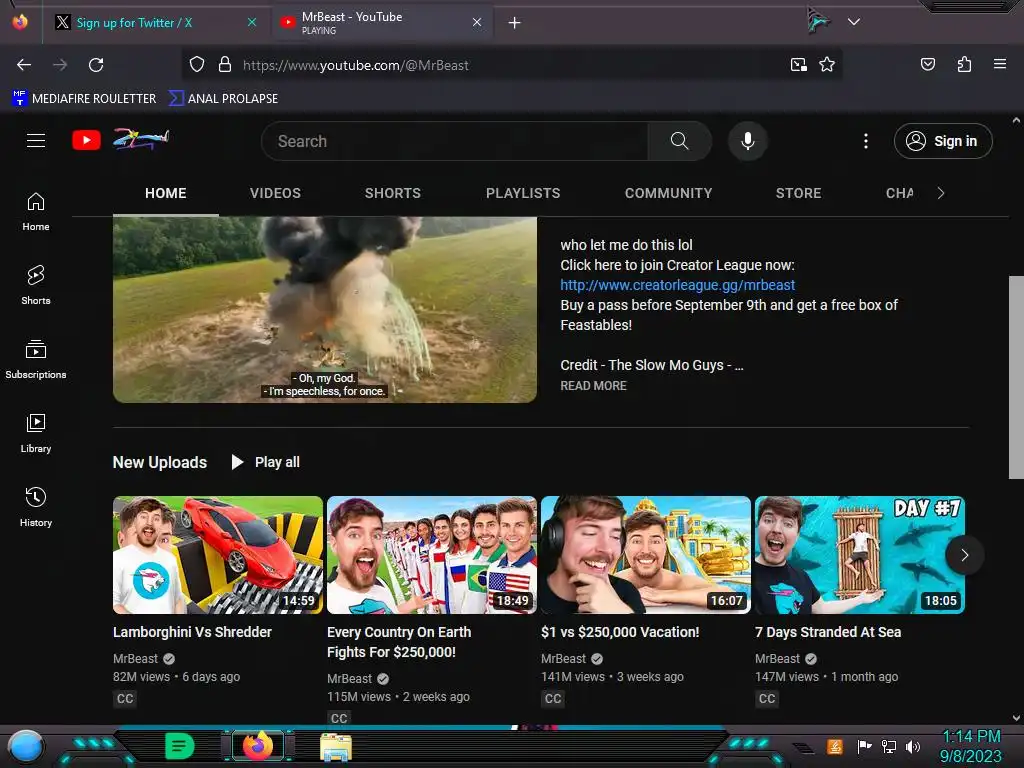
Task: Open 7 Days Stranded At Sea thumbnail
Action: (859, 555)
